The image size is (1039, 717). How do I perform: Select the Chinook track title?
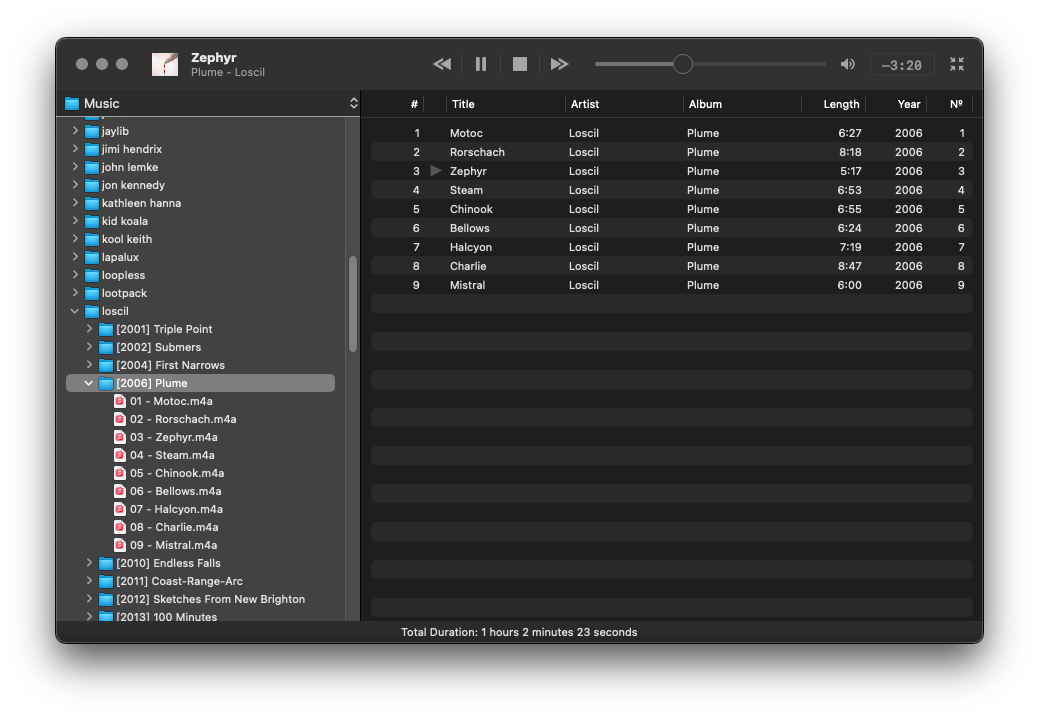471,209
